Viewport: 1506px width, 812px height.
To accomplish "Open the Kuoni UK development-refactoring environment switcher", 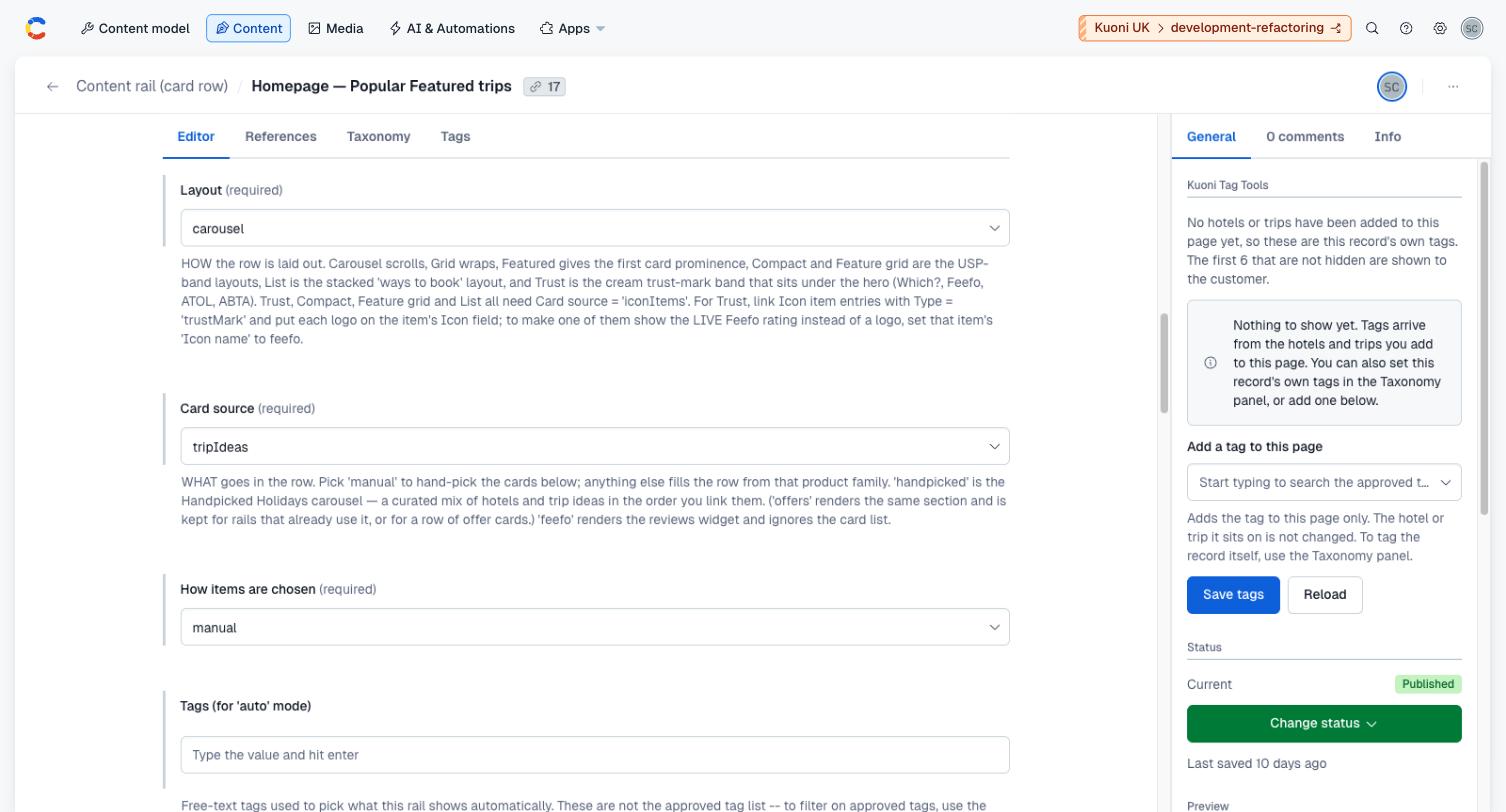I will click(x=1214, y=28).
